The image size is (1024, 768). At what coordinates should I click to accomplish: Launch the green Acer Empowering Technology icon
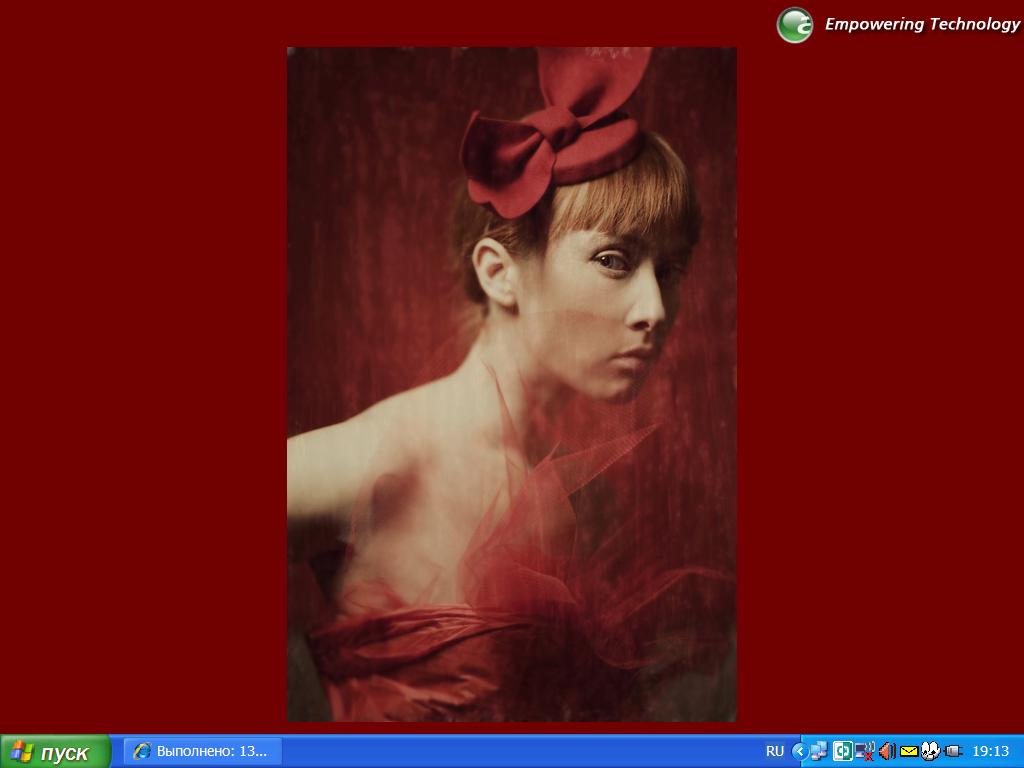(x=795, y=25)
